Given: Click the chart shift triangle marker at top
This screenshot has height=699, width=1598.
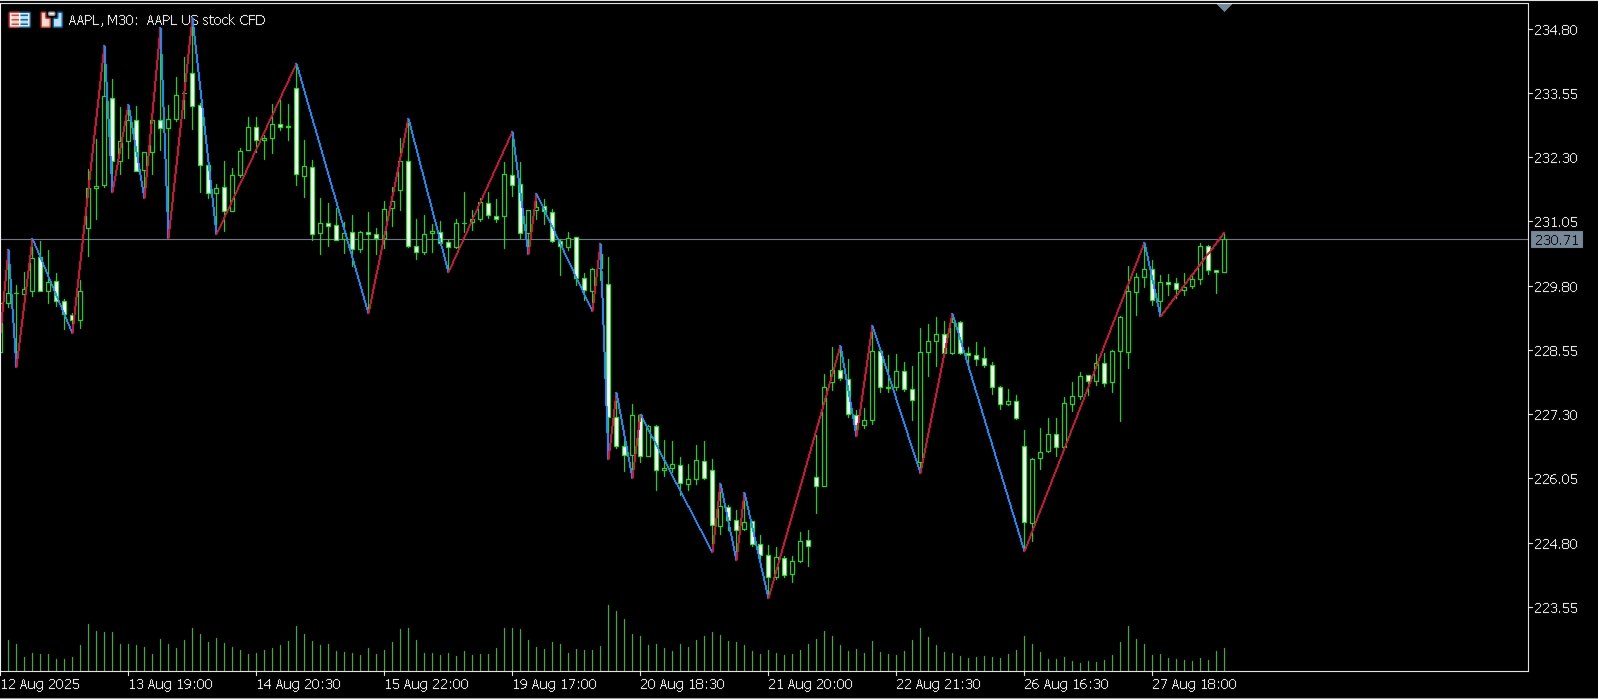Looking at the screenshot, I should pyautogui.click(x=1225, y=8).
